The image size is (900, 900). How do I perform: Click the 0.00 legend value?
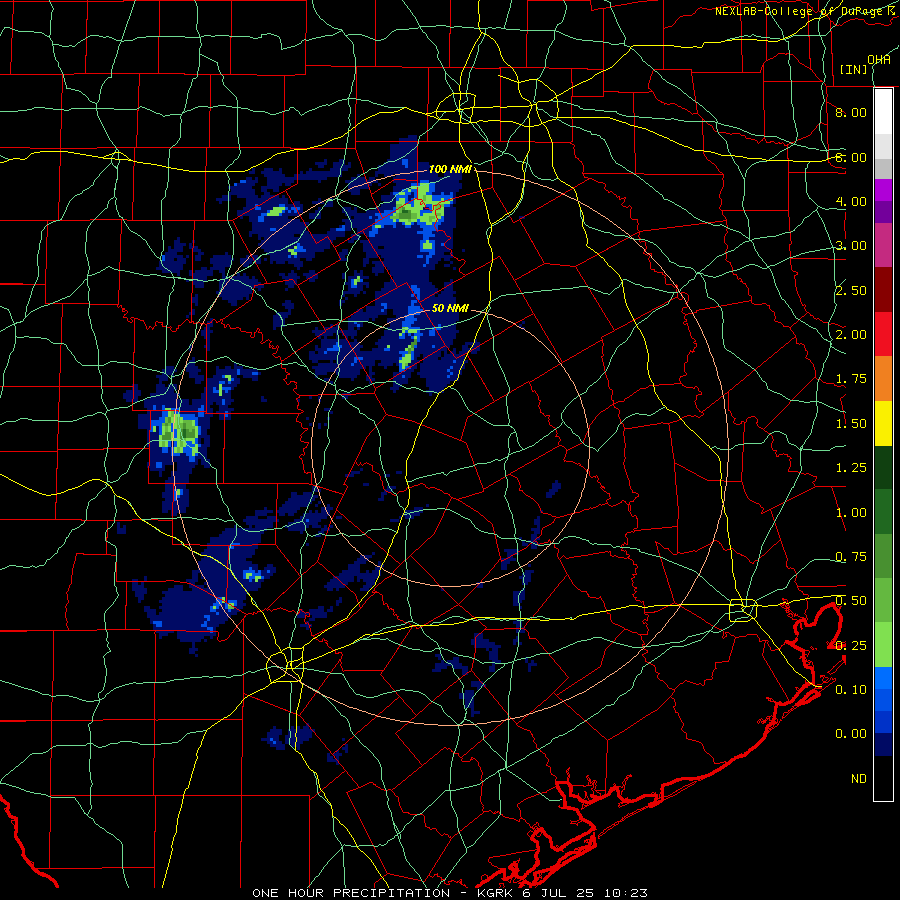851,734
